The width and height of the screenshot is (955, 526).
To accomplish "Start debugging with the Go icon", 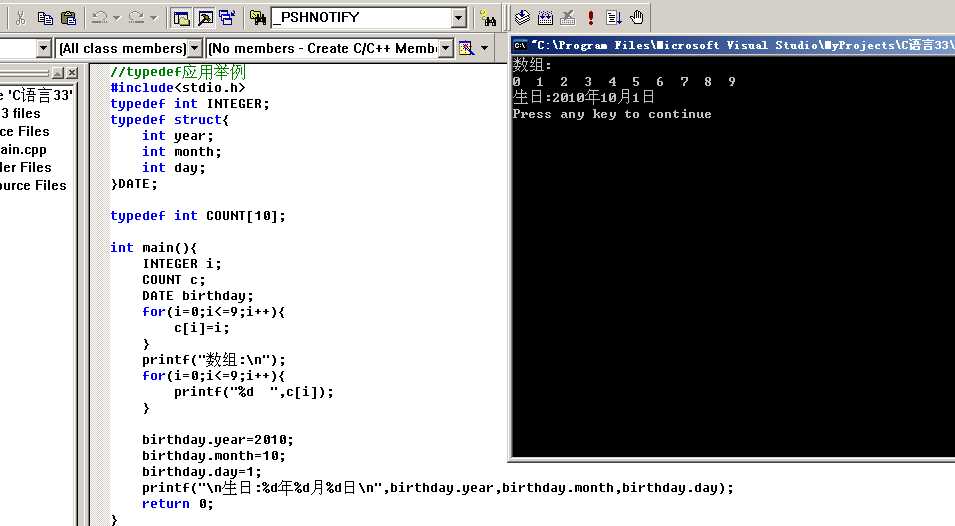I will (x=613, y=18).
